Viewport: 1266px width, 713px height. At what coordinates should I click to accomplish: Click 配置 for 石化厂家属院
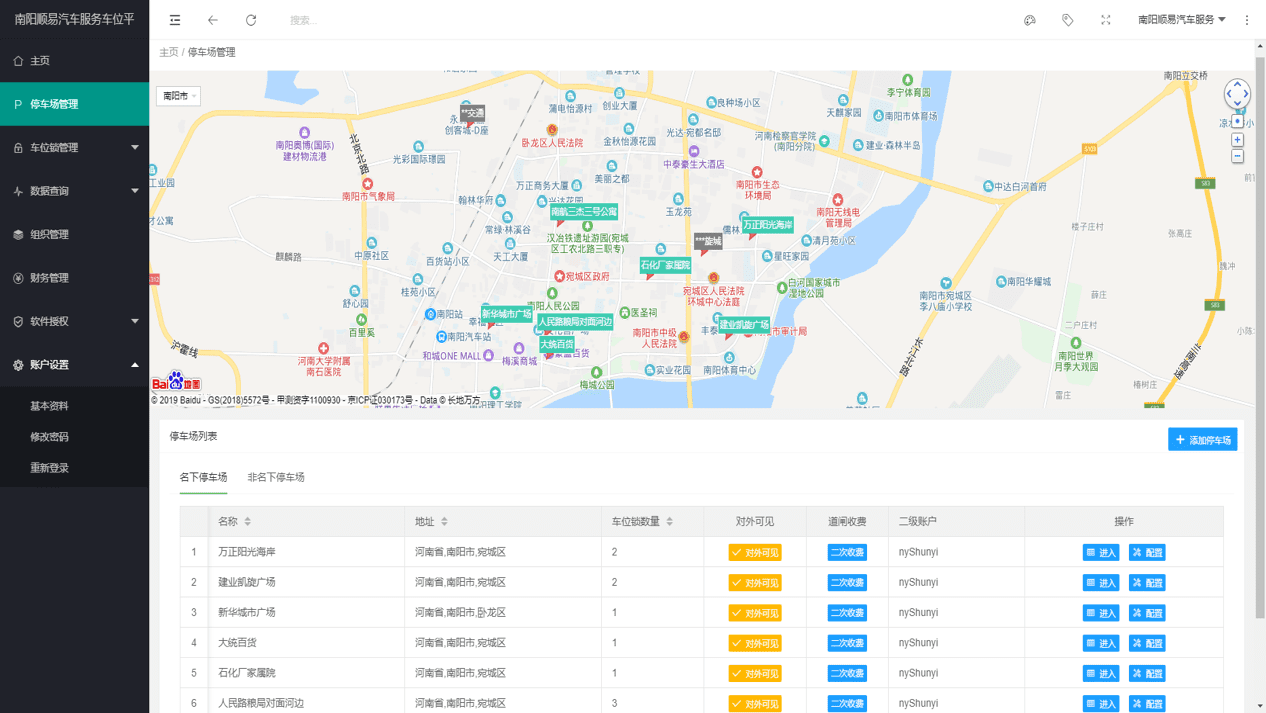(1147, 674)
